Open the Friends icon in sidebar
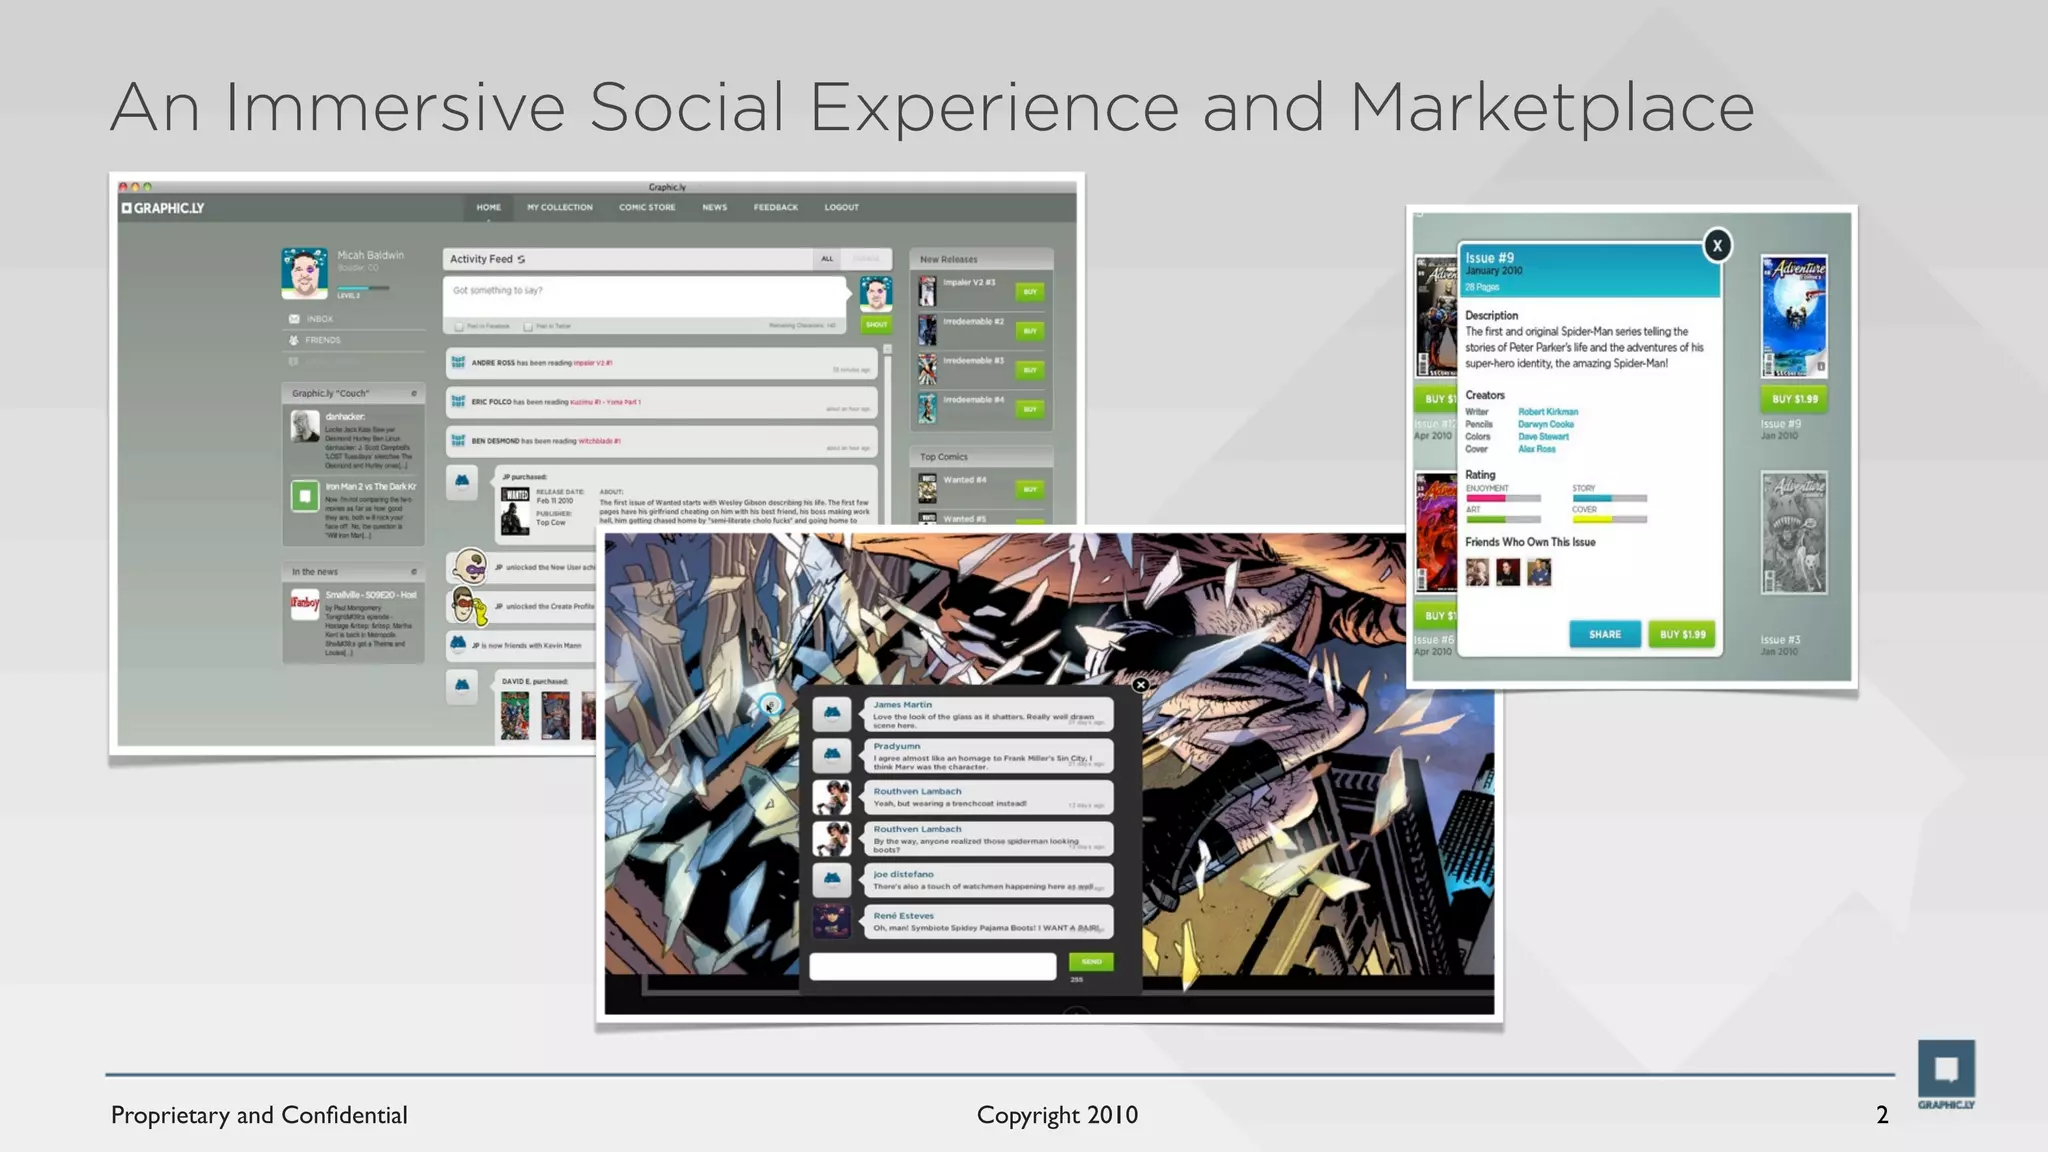The height and width of the screenshot is (1152, 2048). coord(294,340)
